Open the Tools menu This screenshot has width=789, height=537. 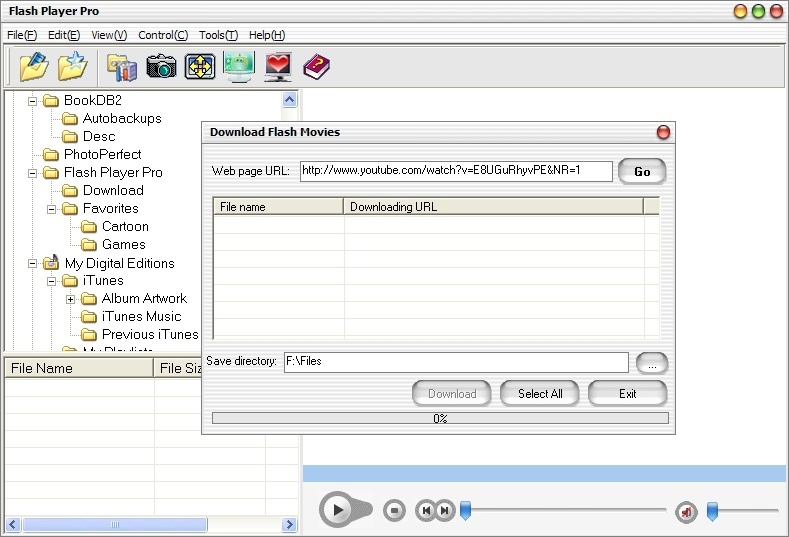coord(218,35)
